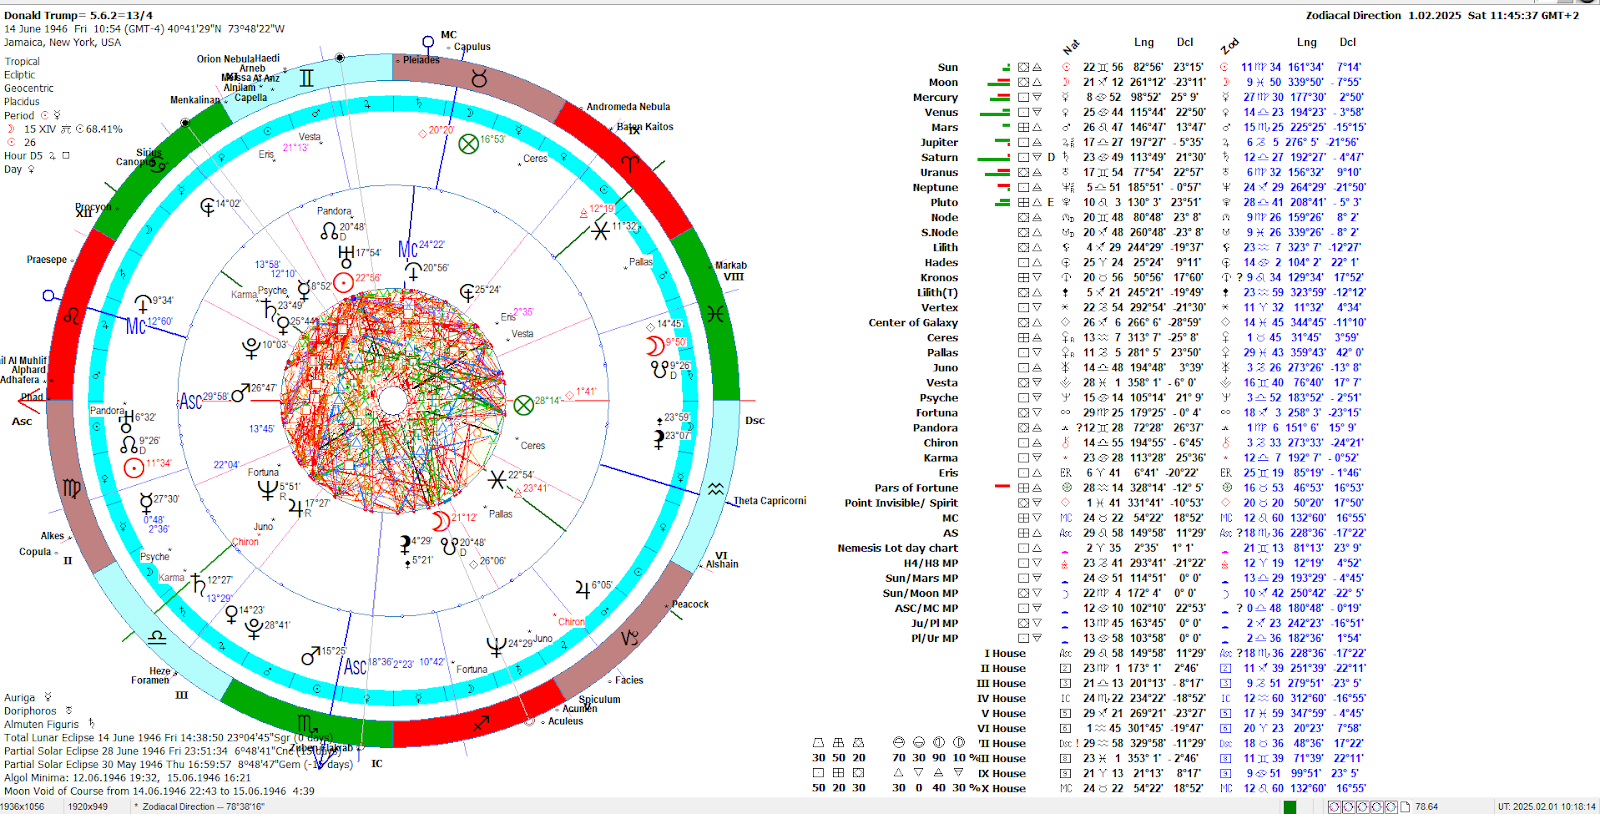This screenshot has height=814, width=1600.
Task: Click the Scorpio sign on the green bottom segment
Action: pyautogui.click(x=307, y=723)
